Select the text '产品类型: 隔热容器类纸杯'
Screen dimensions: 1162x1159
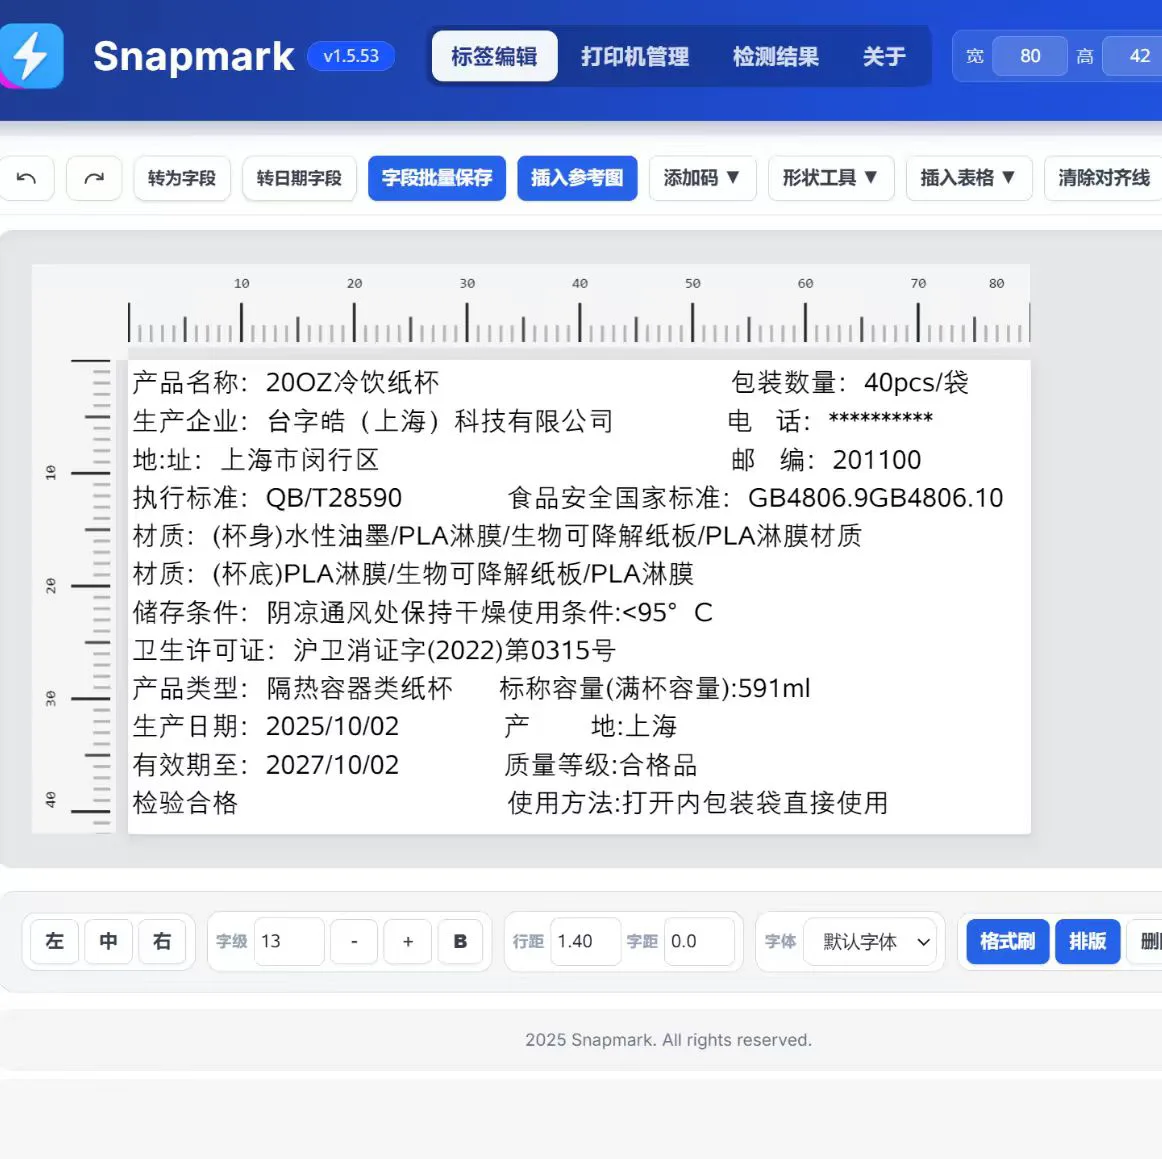pyautogui.click(x=292, y=688)
